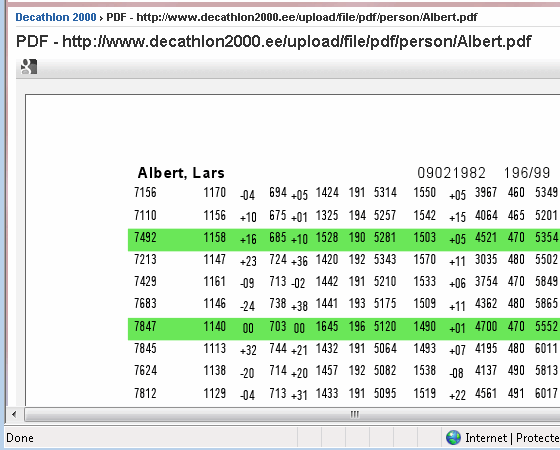Image resolution: width=560 pixels, height=450 pixels.
Task: Click the value '5849' in the 7429 row
Action: [546, 281]
